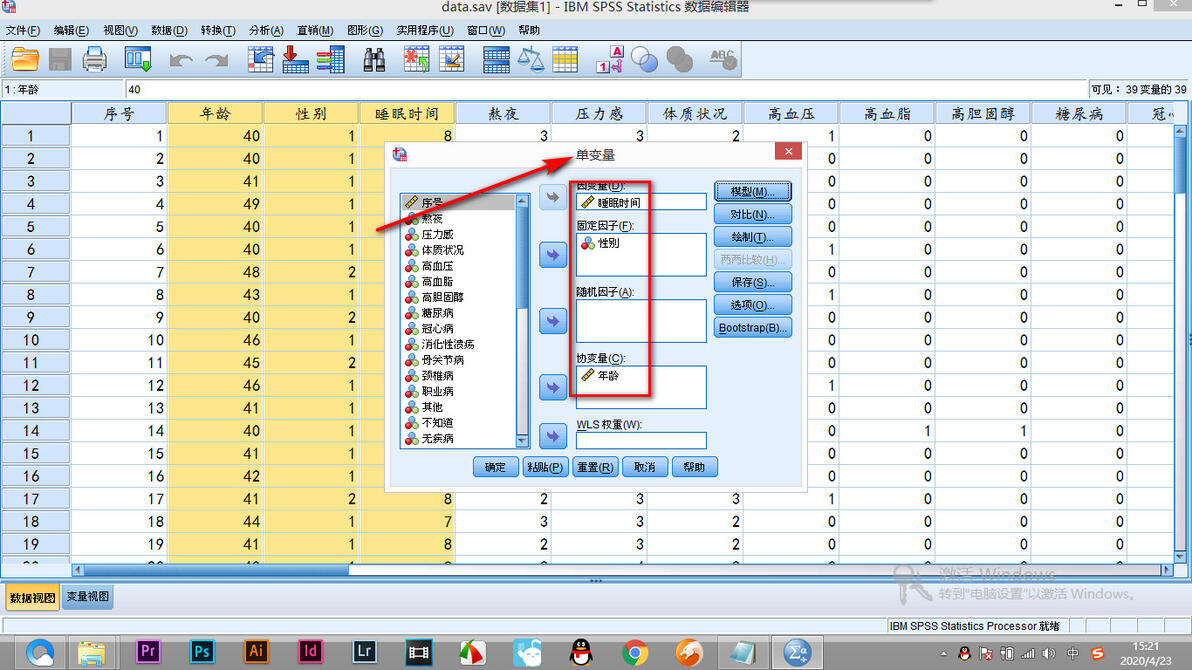1192x670 pixels.
Task: Click 粘贴(P) button
Action: [545, 467]
